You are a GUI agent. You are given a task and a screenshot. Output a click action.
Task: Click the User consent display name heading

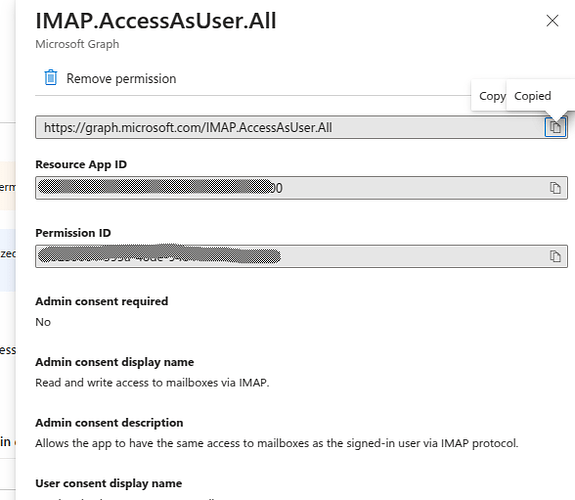tap(109, 483)
